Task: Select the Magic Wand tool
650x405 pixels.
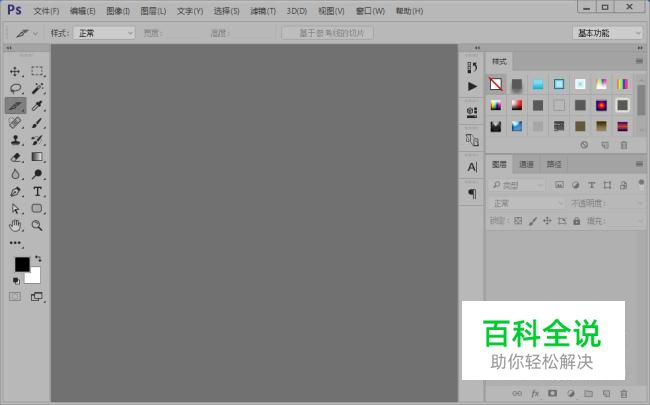Action: click(x=37, y=88)
